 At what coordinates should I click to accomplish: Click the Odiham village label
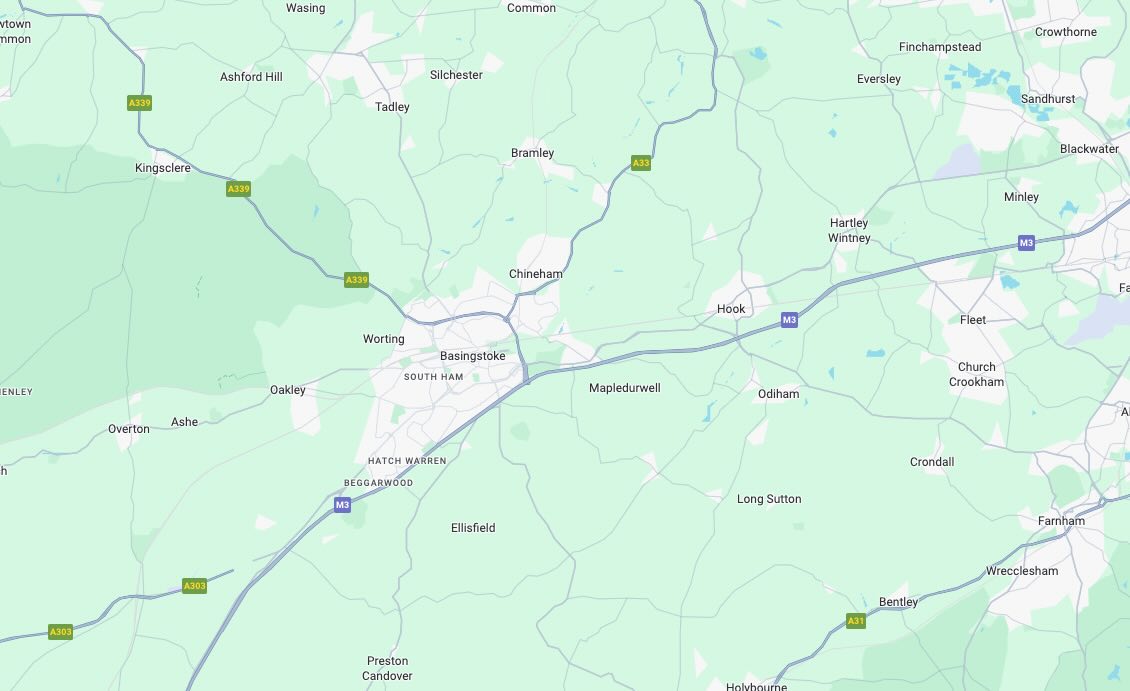[778, 394]
